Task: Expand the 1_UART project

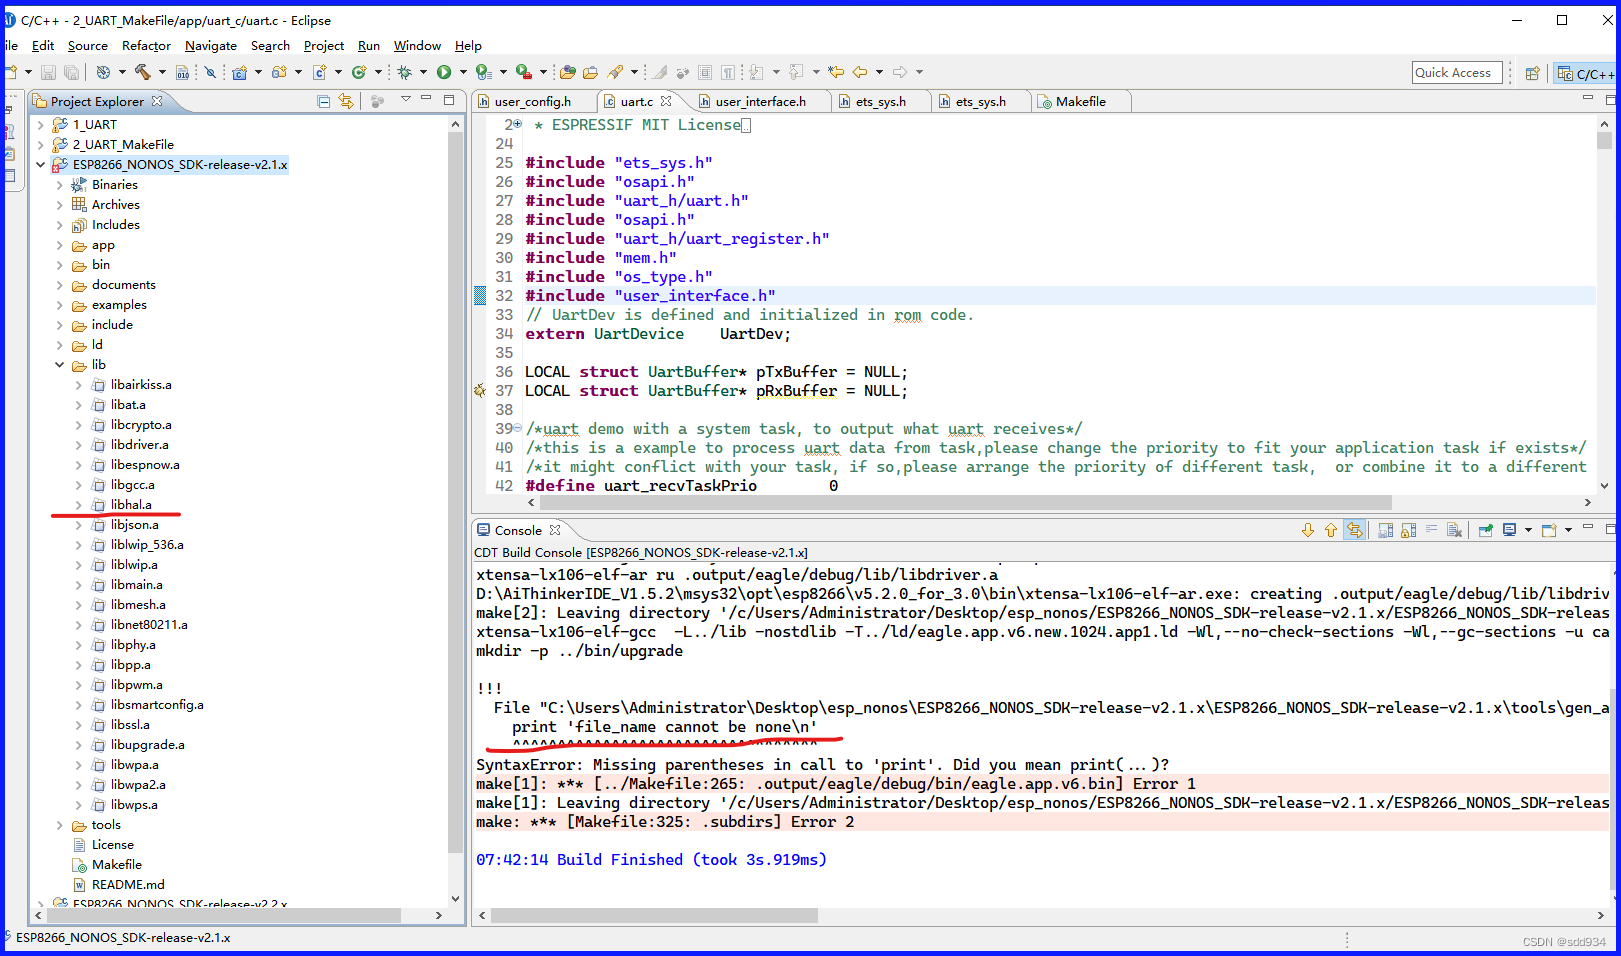Action: pos(40,125)
